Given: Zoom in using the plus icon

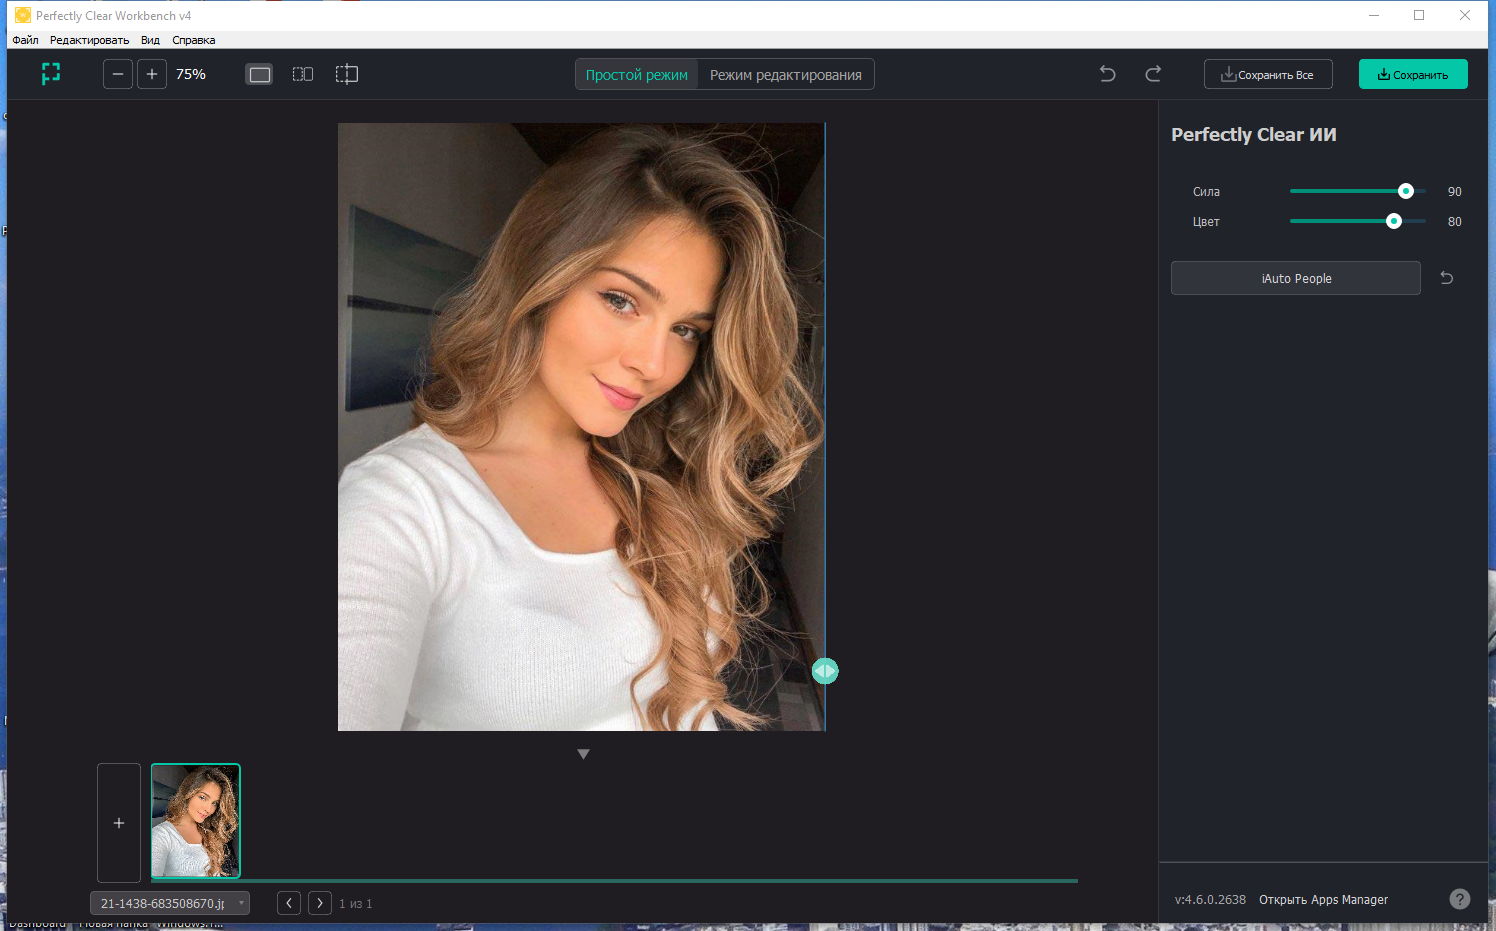Looking at the screenshot, I should click(151, 73).
